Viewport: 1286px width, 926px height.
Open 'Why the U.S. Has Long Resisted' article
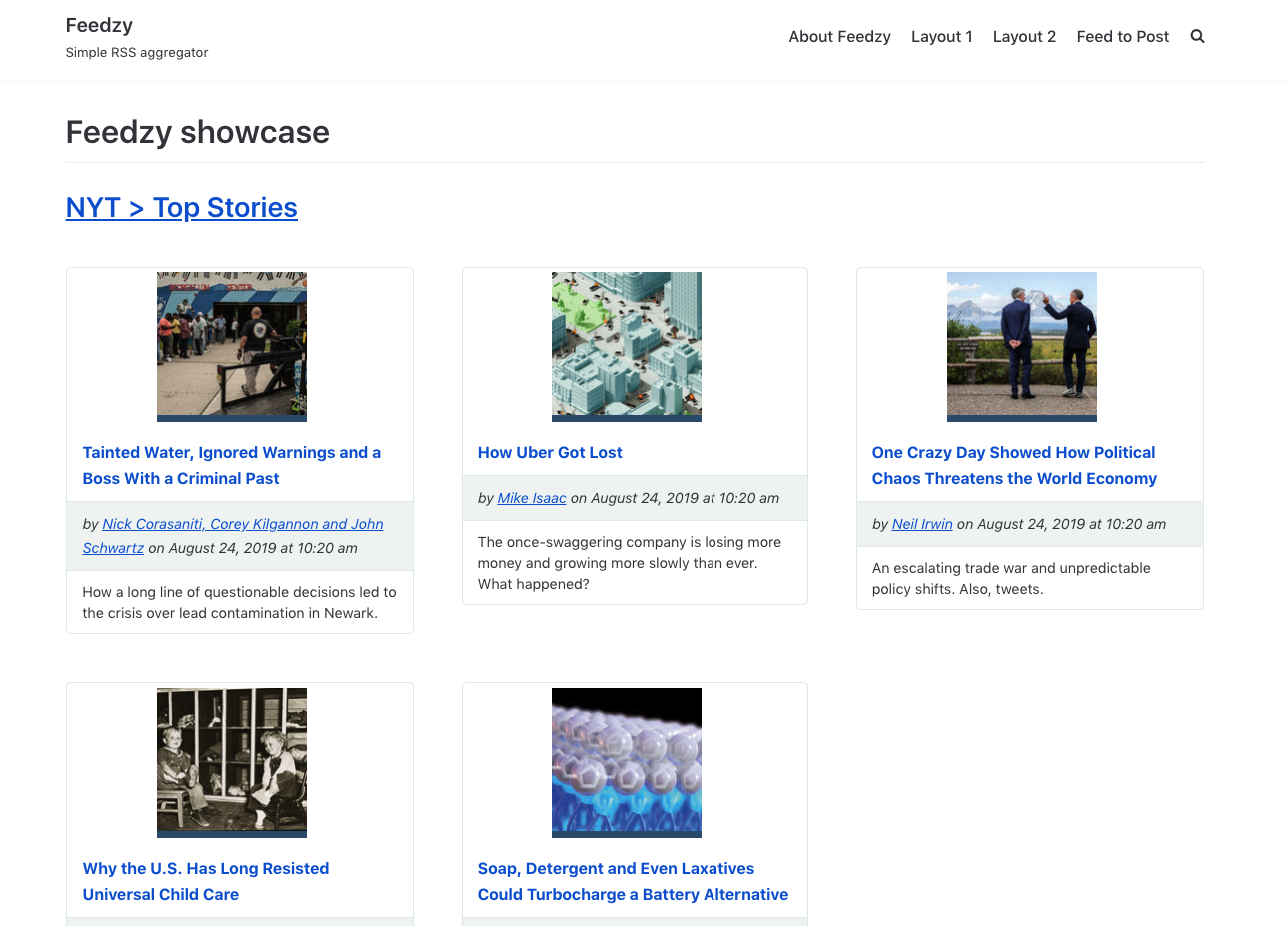(x=206, y=881)
